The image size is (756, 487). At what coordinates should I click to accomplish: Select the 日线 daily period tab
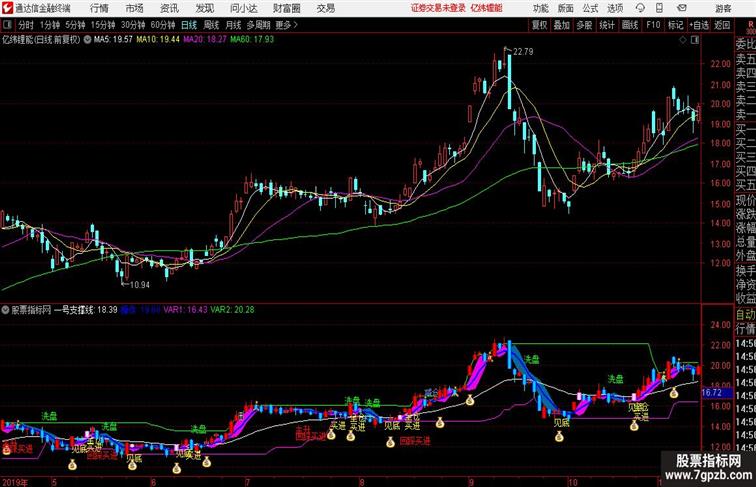click(189, 25)
